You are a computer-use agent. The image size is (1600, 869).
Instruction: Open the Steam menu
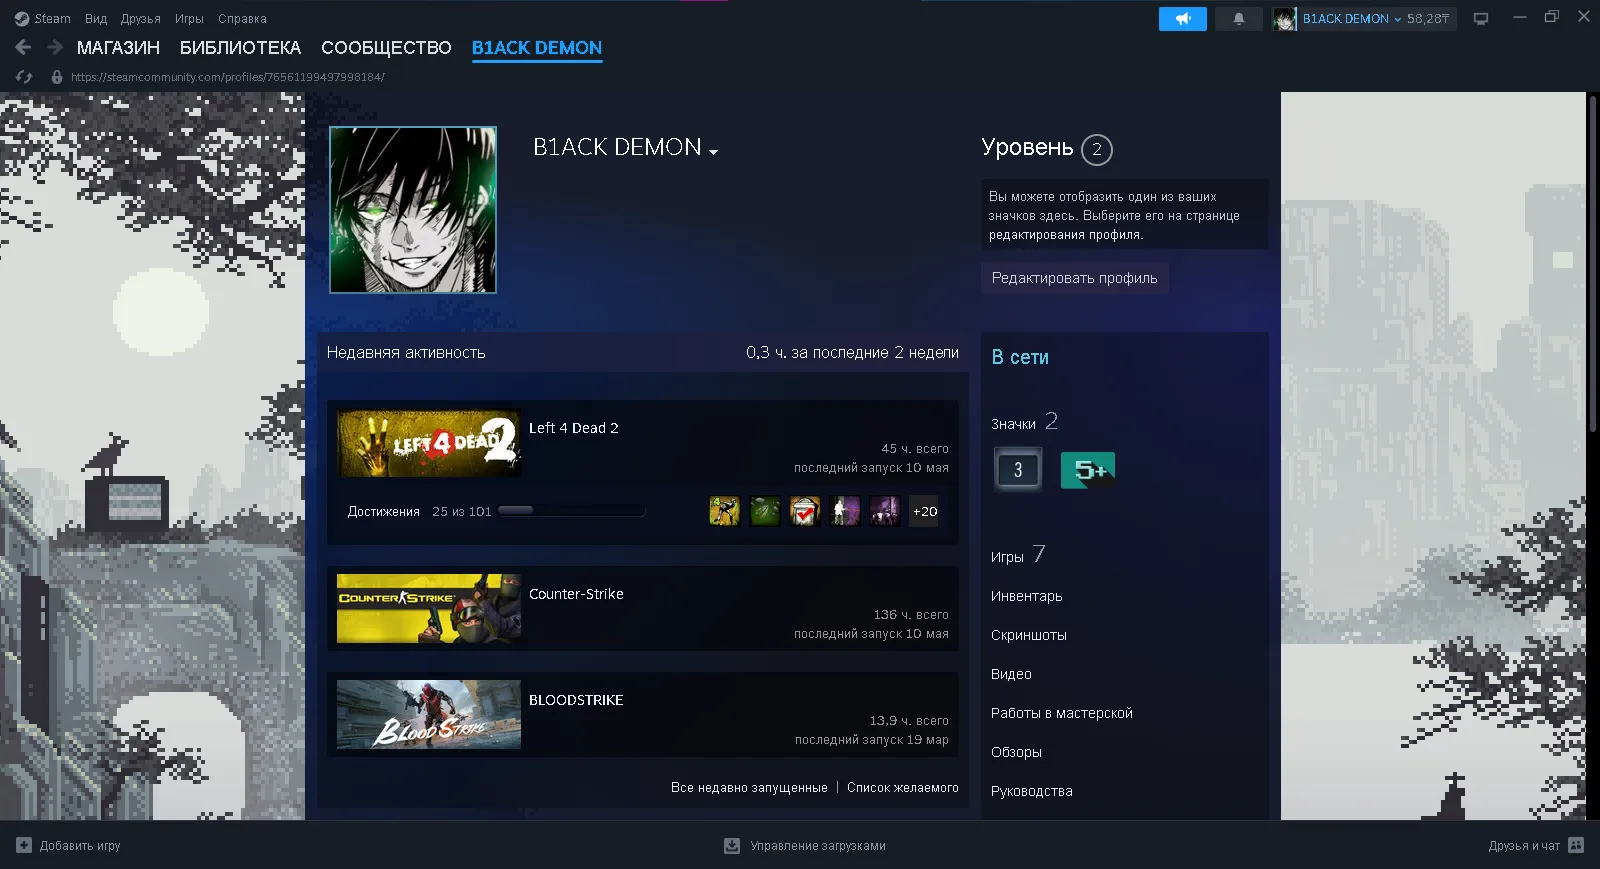(x=52, y=19)
